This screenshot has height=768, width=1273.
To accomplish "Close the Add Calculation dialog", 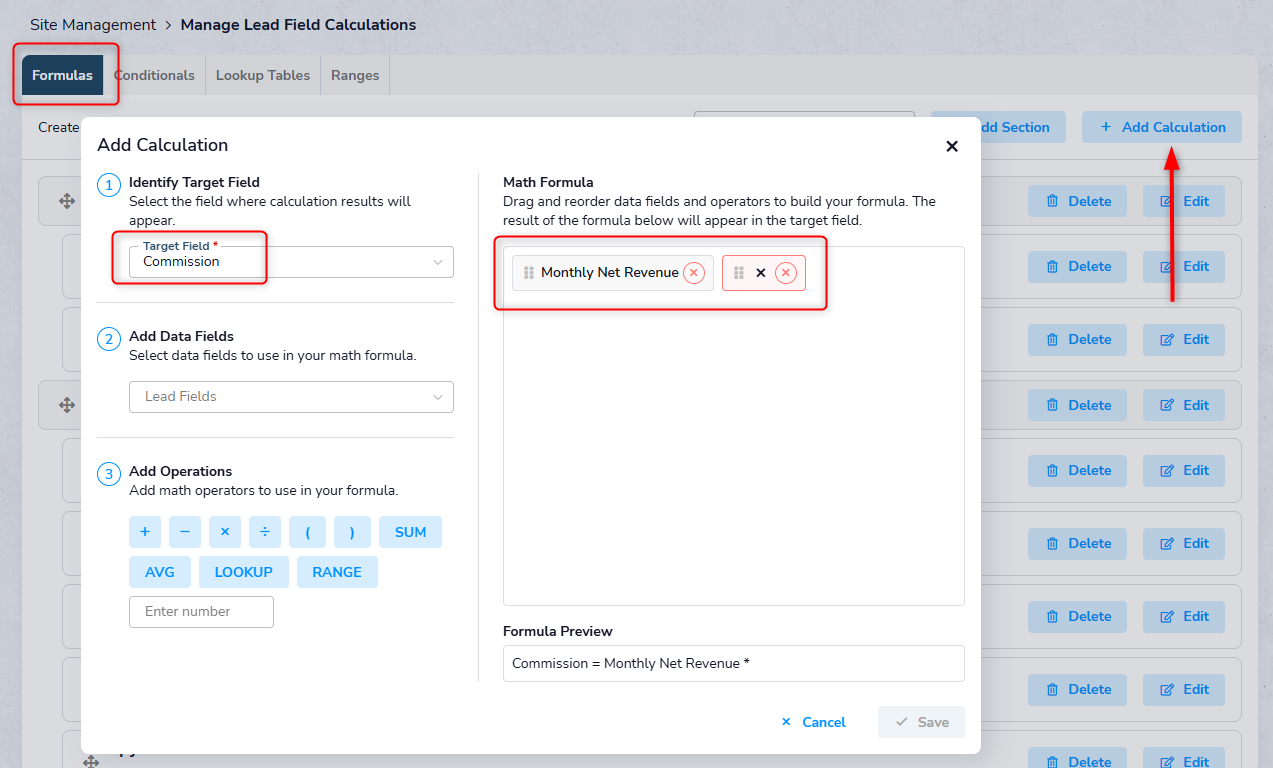I will pyautogui.click(x=952, y=146).
